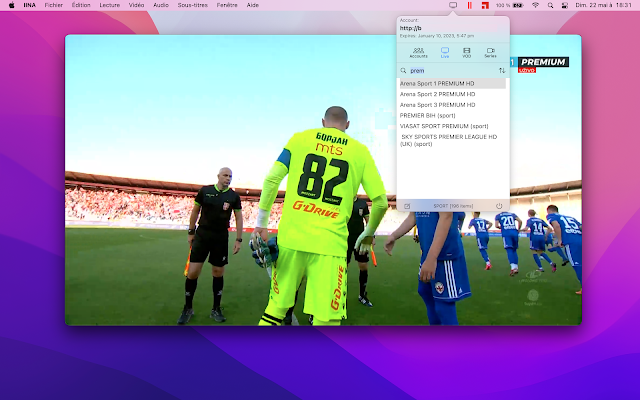Viewport: 640px width, 400px height.
Task: Open the Vidéo menu
Action: click(136, 5)
